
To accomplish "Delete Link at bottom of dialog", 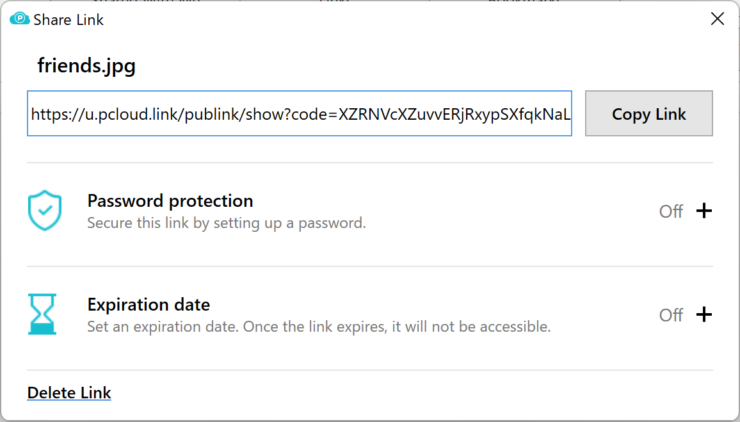I will pyautogui.click(x=69, y=393).
